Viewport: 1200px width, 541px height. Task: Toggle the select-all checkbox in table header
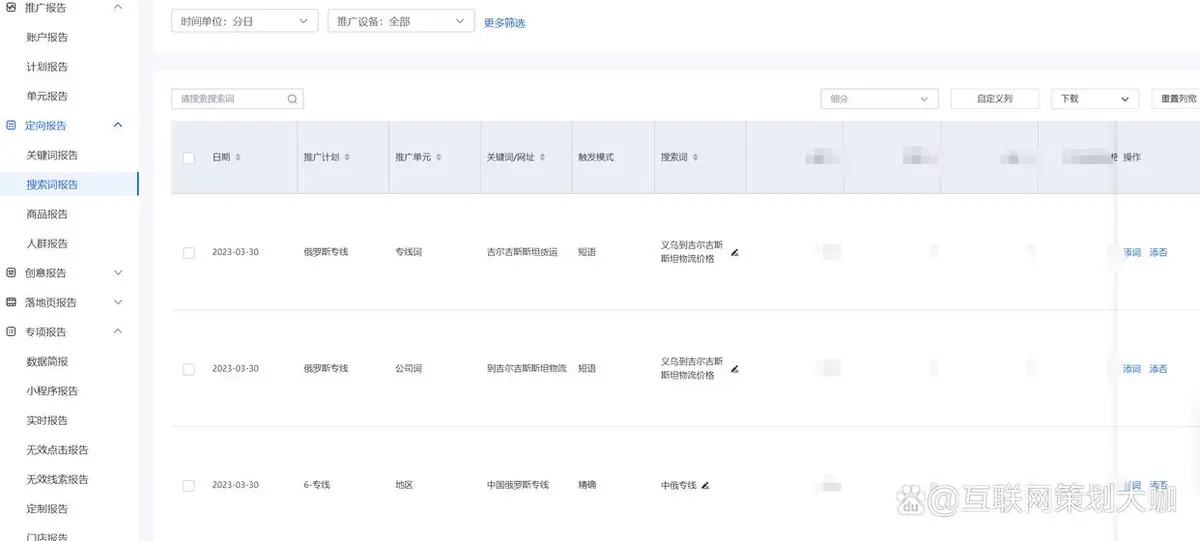(x=189, y=158)
